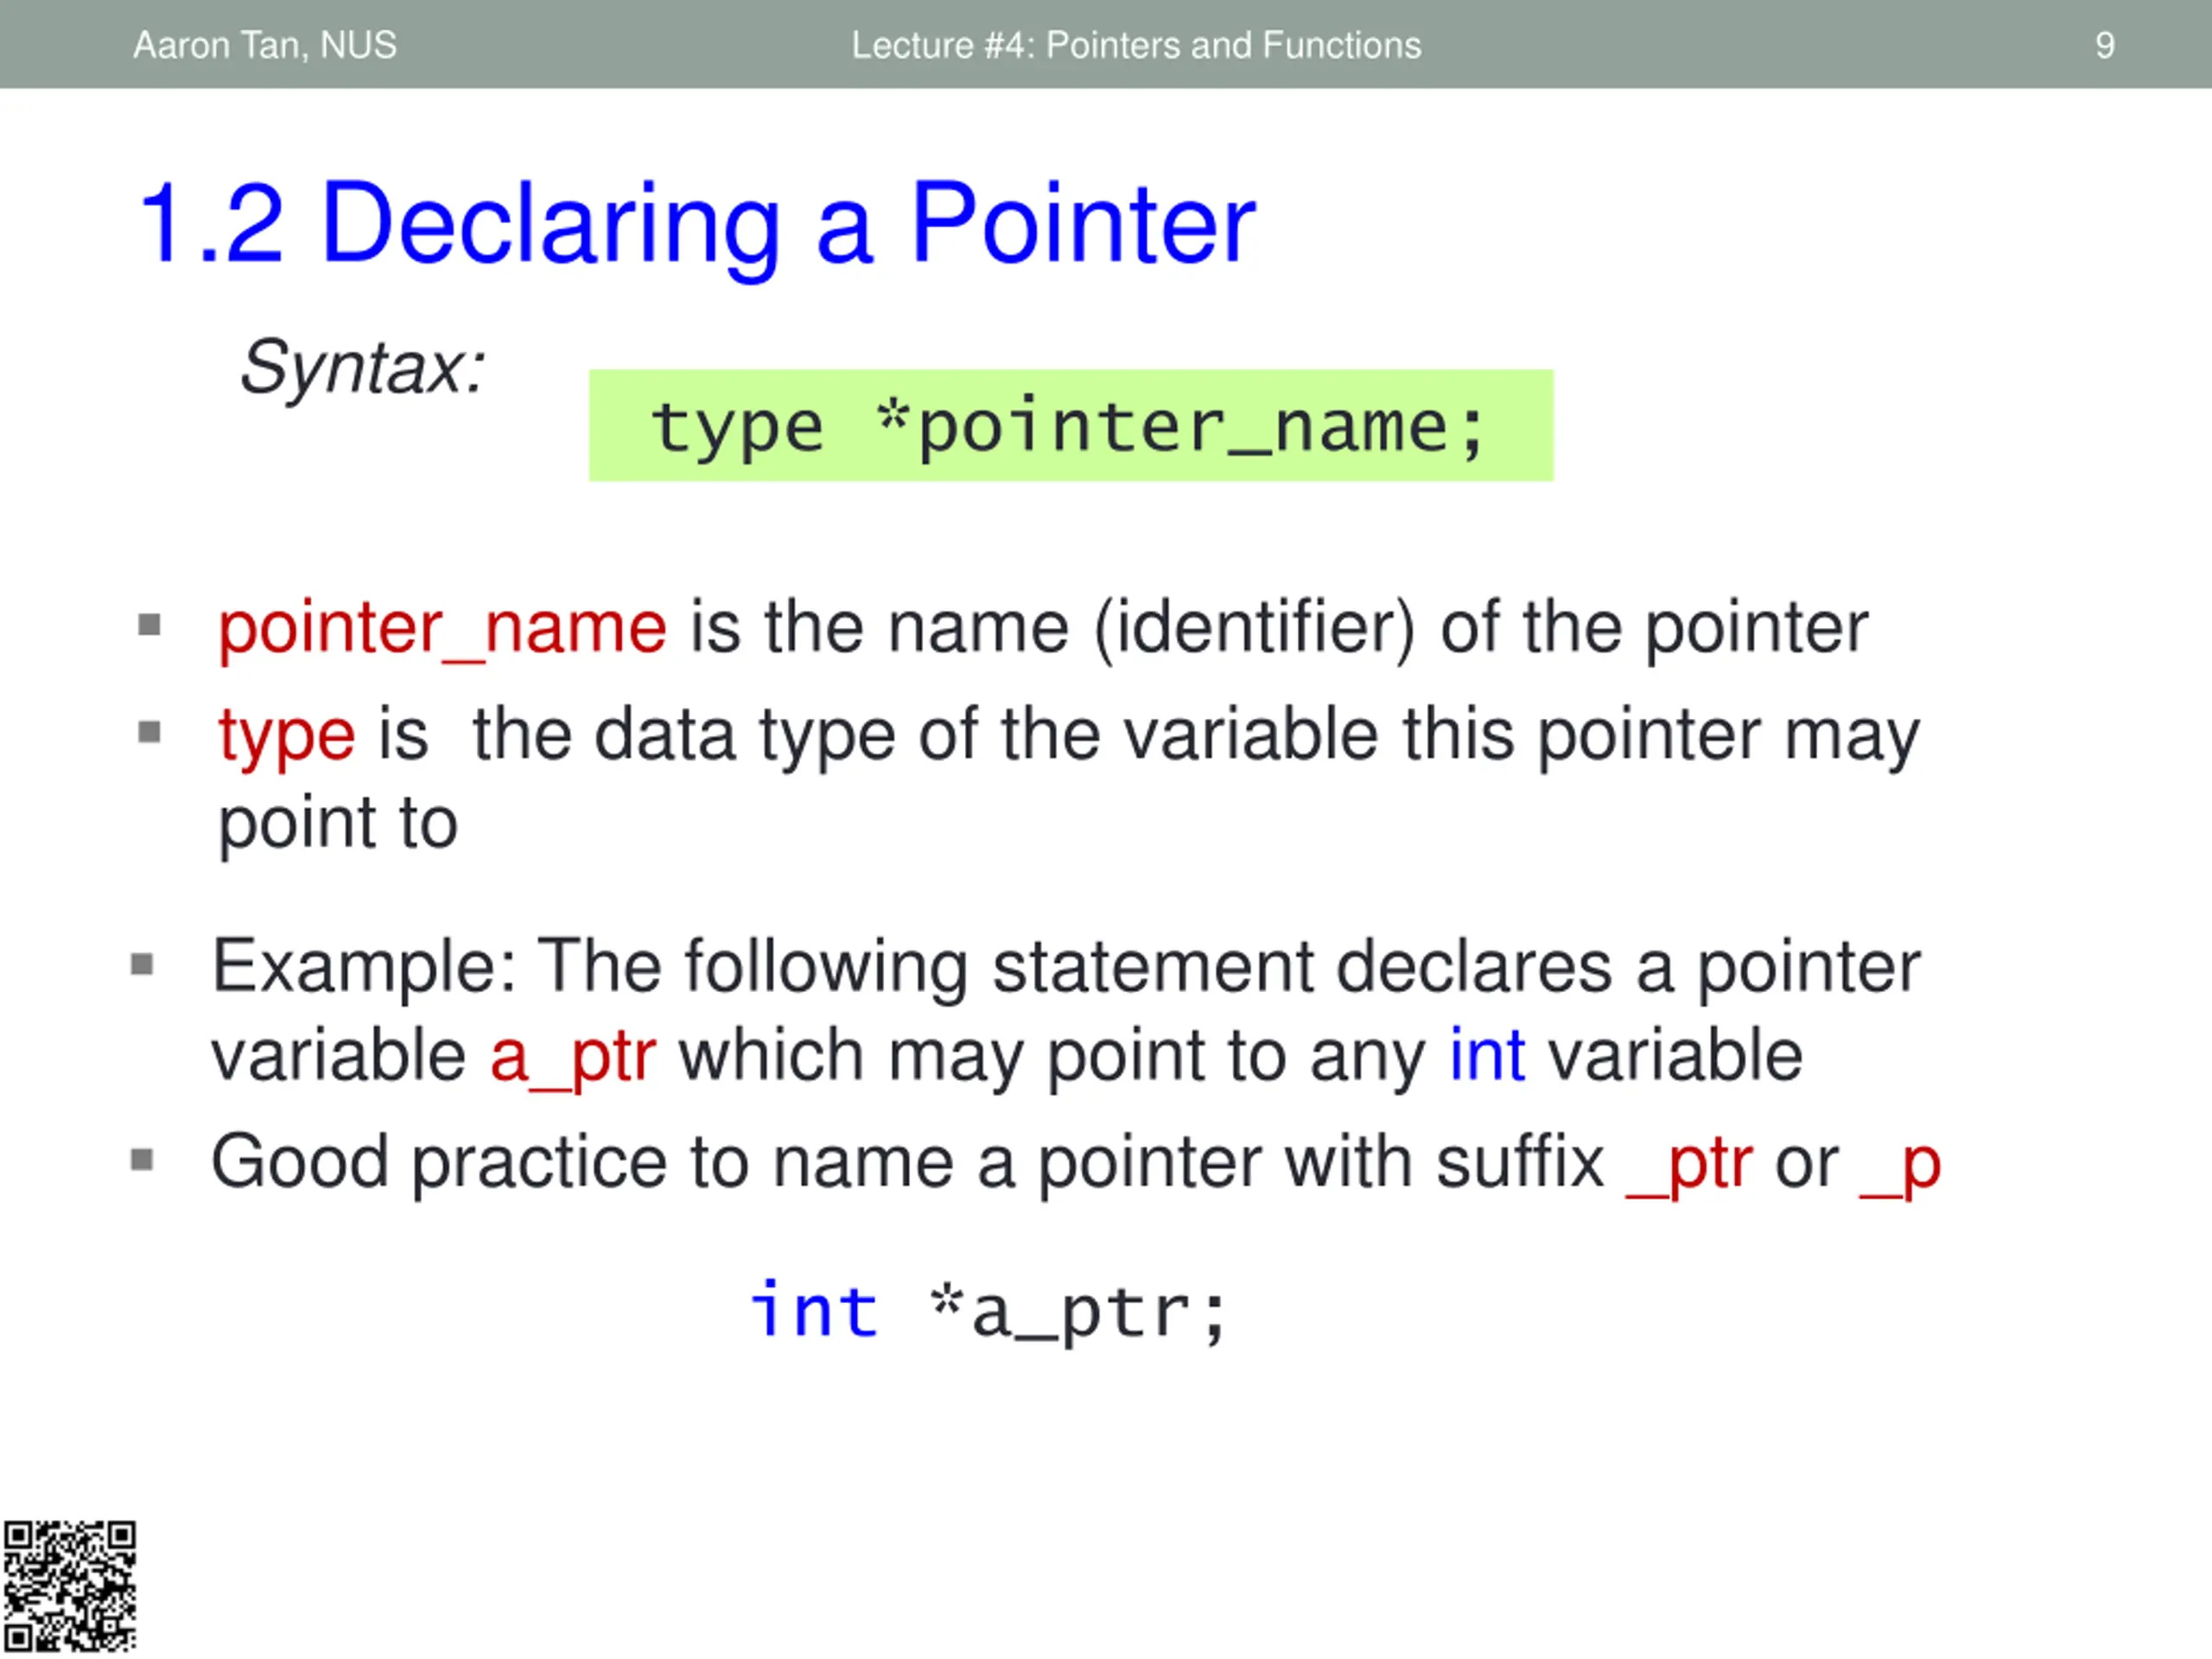Image resolution: width=2212 pixels, height=1659 pixels.
Task: Click the bullet marker before 'type is'
Action: click(x=149, y=733)
